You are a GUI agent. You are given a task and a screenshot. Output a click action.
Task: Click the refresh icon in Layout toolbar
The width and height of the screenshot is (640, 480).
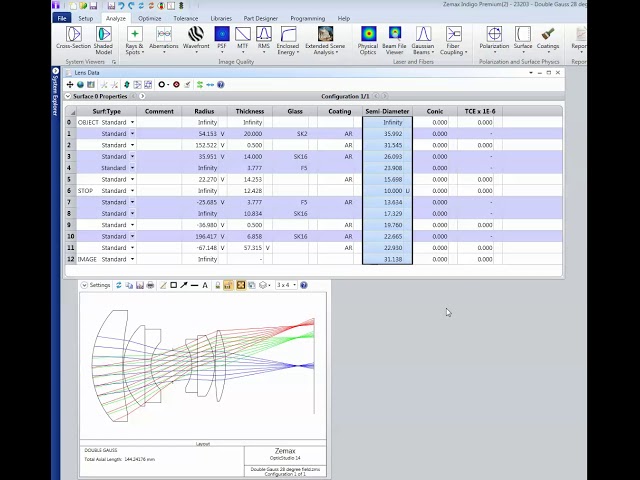(x=119, y=285)
